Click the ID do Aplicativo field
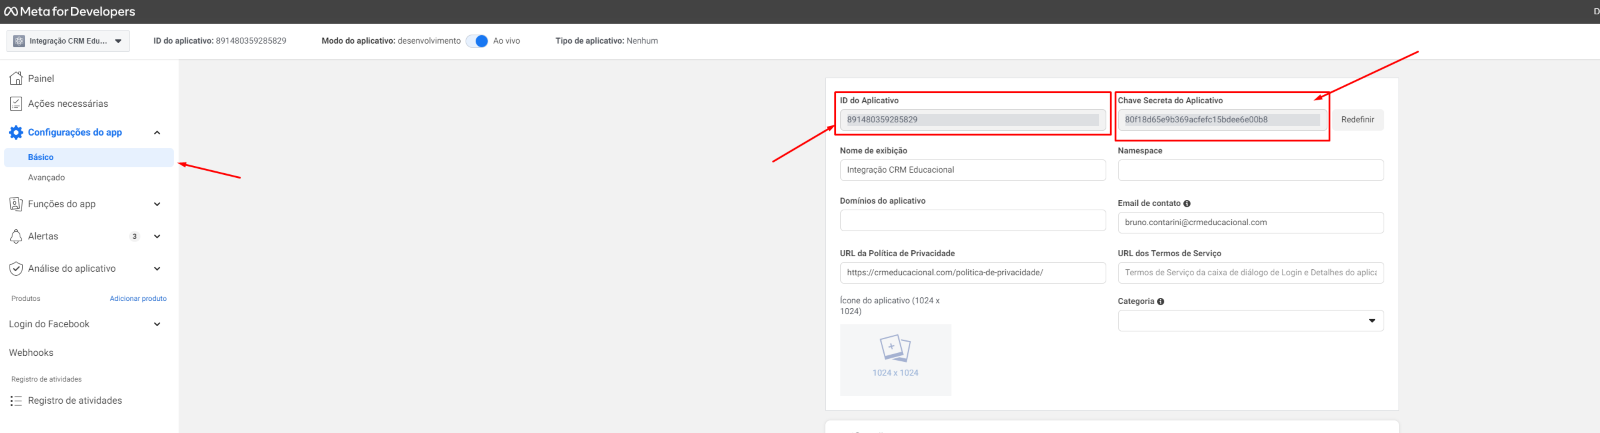Screen dimensions: 1600x433 click(x=973, y=119)
